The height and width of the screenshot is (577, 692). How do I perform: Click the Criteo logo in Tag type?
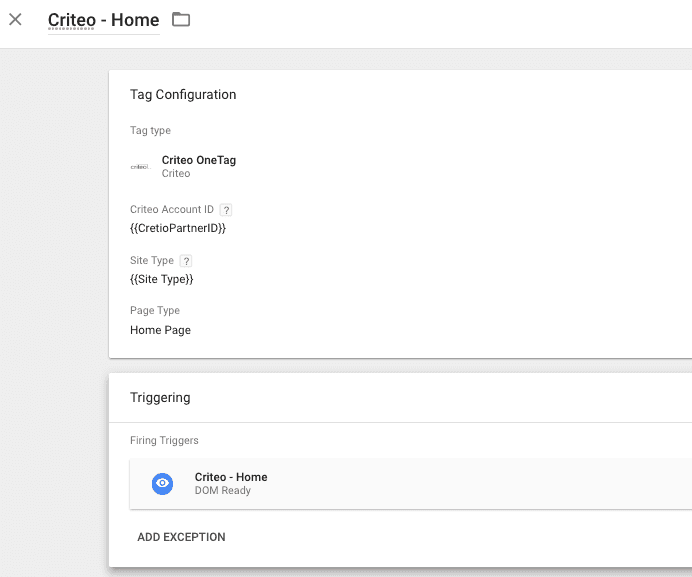tap(140, 167)
